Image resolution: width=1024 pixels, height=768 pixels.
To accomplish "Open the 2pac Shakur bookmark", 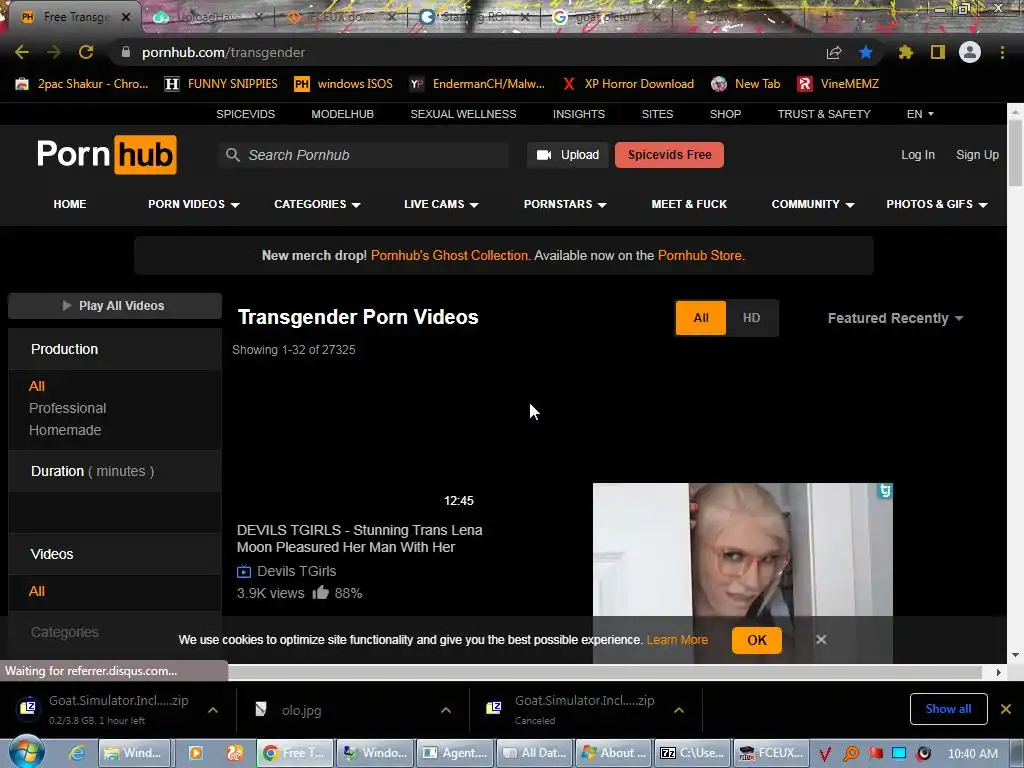I will (x=82, y=84).
